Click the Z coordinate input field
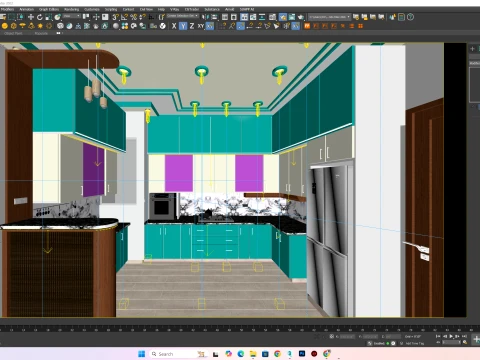The height and width of the screenshot is (360, 480). pyautogui.click(x=393, y=337)
